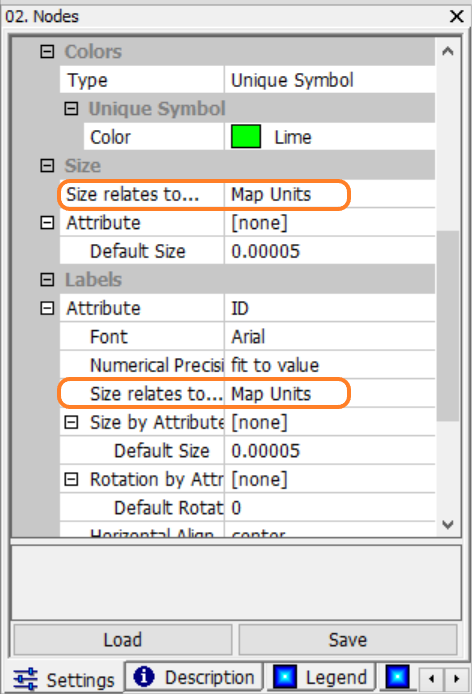The width and height of the screenshot is (472, 694).
Task: Collapse the Attribute ID group under Labels
Action: [47, 308]
